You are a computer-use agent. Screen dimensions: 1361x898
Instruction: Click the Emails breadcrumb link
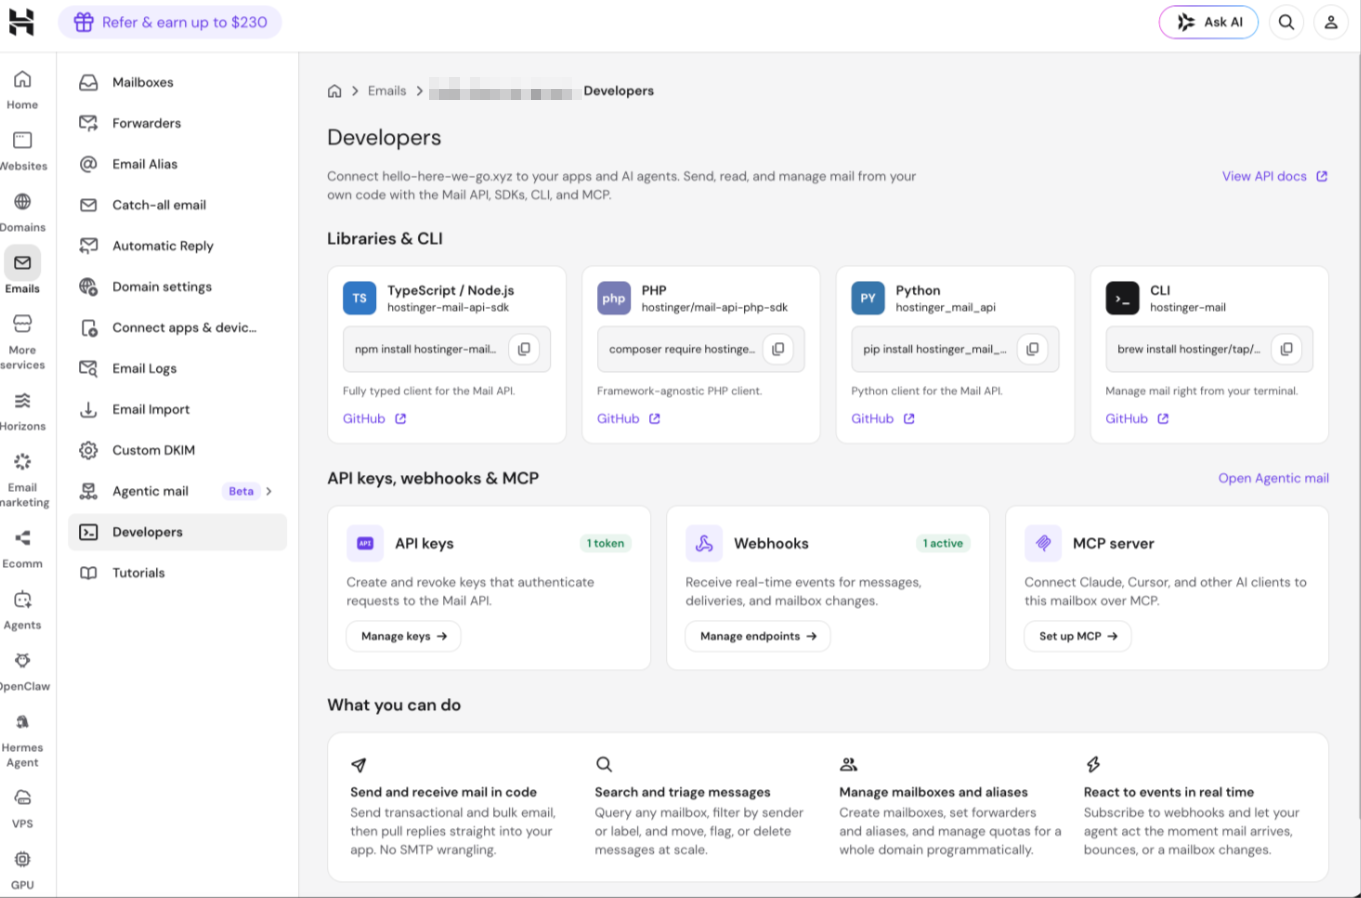tap(387, 91)
